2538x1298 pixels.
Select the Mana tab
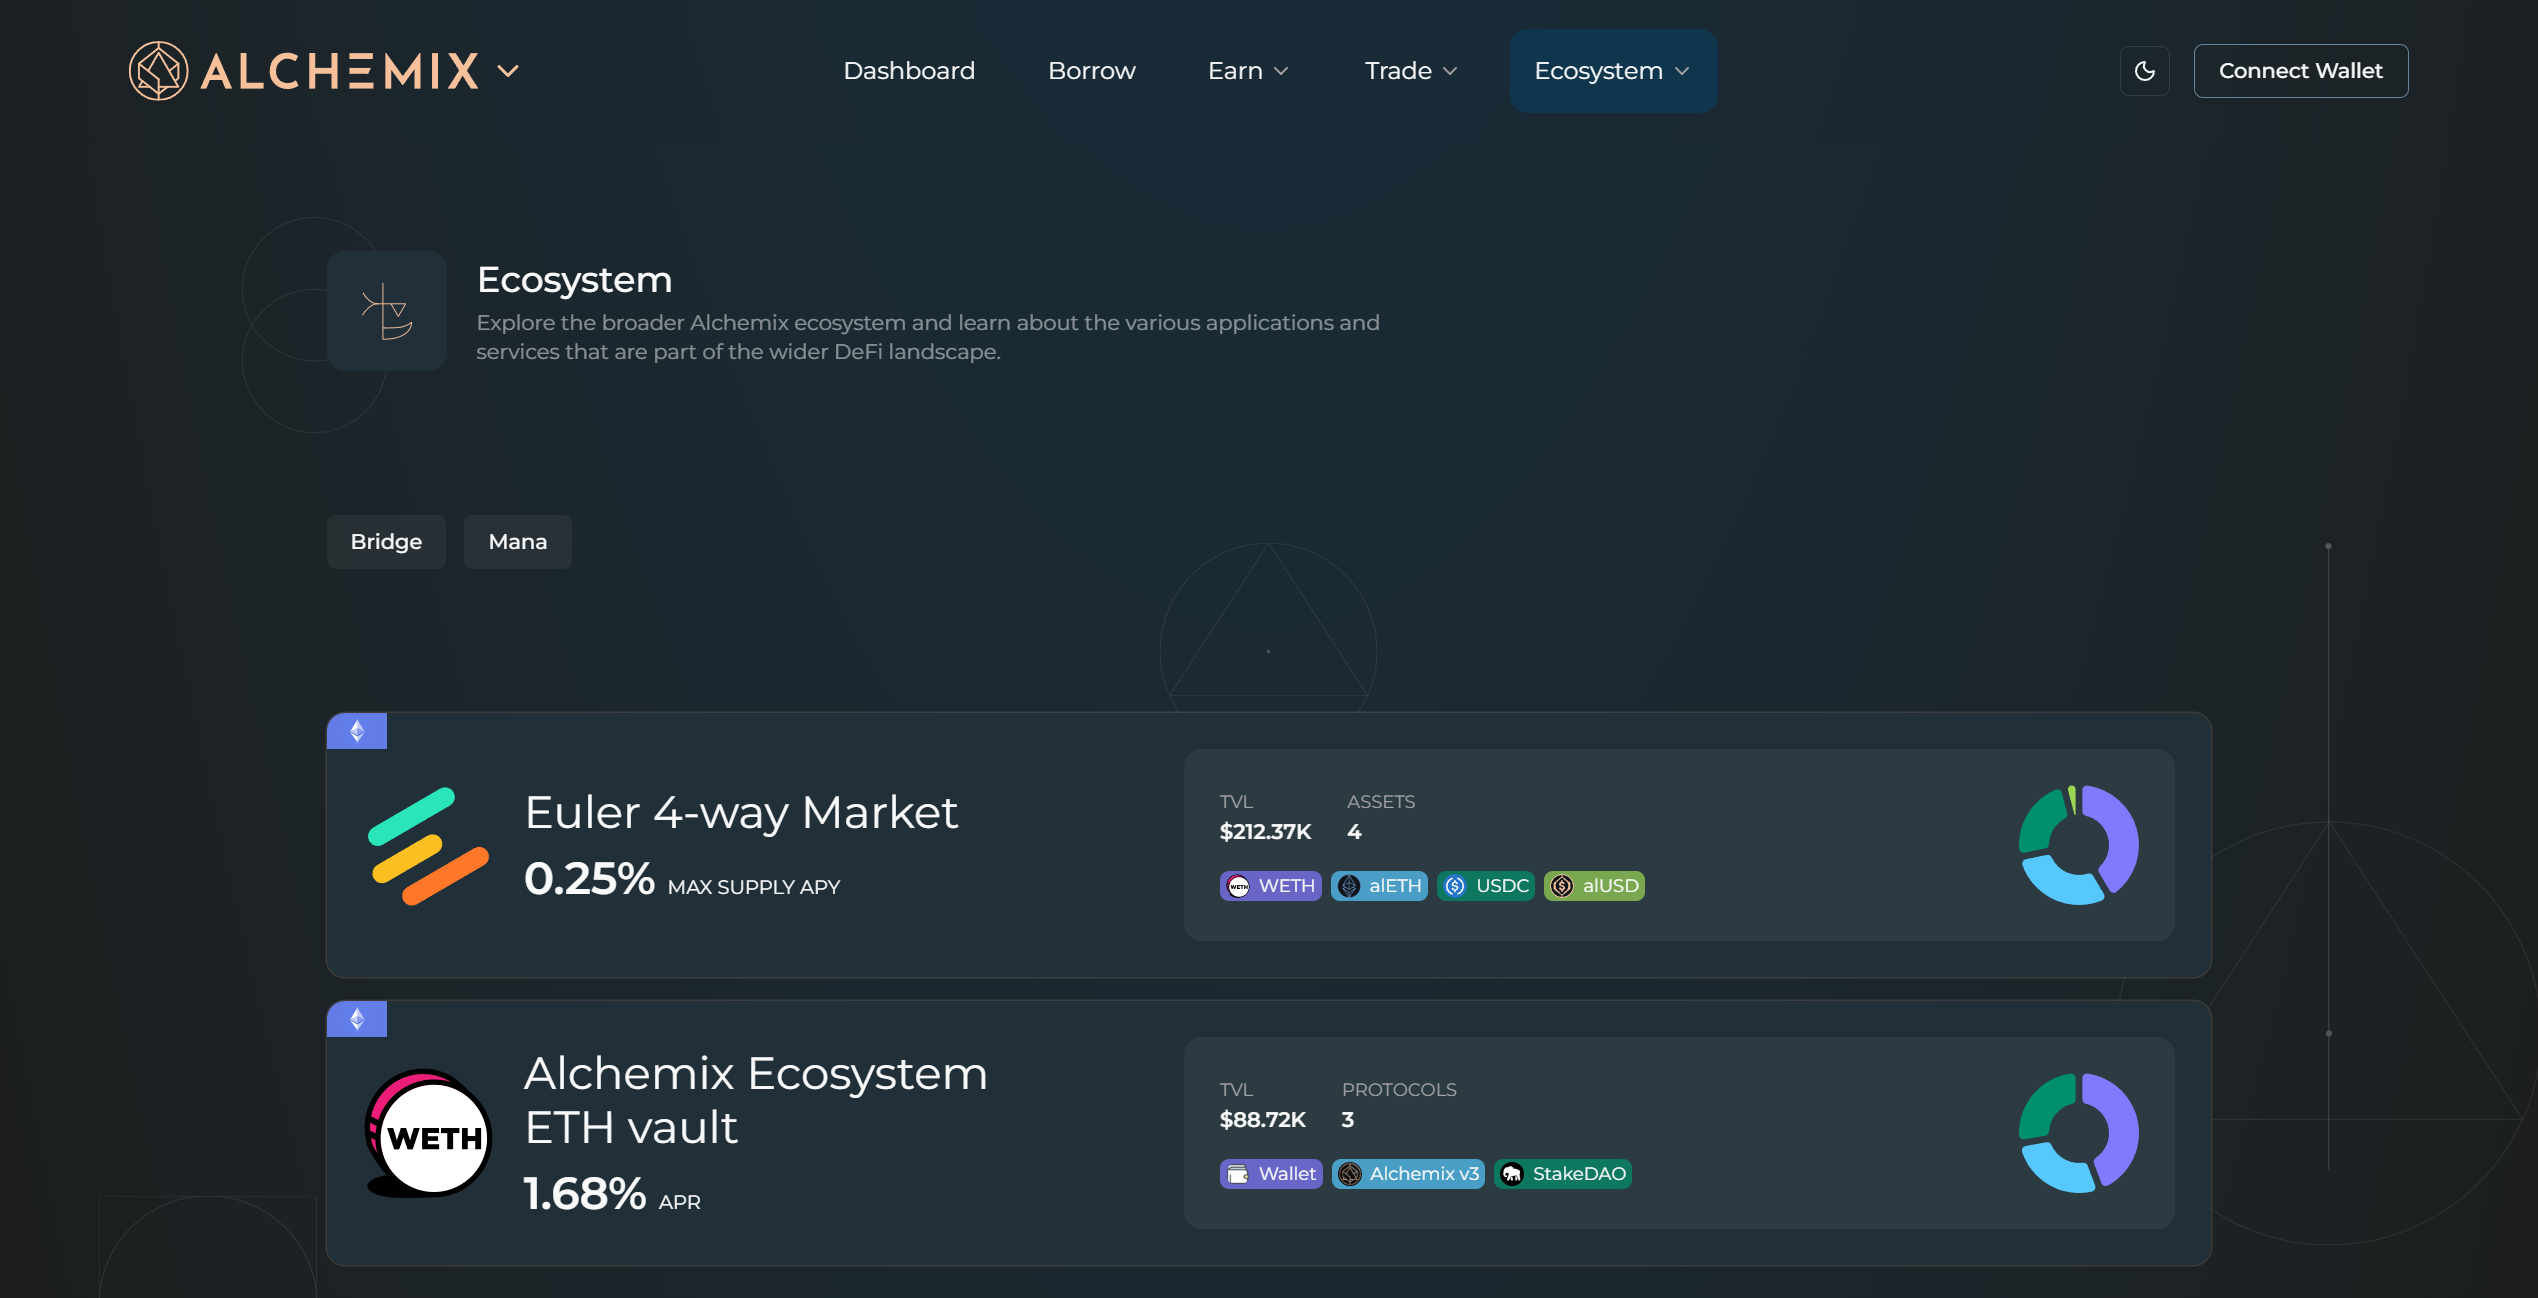[x=518, y=542]
